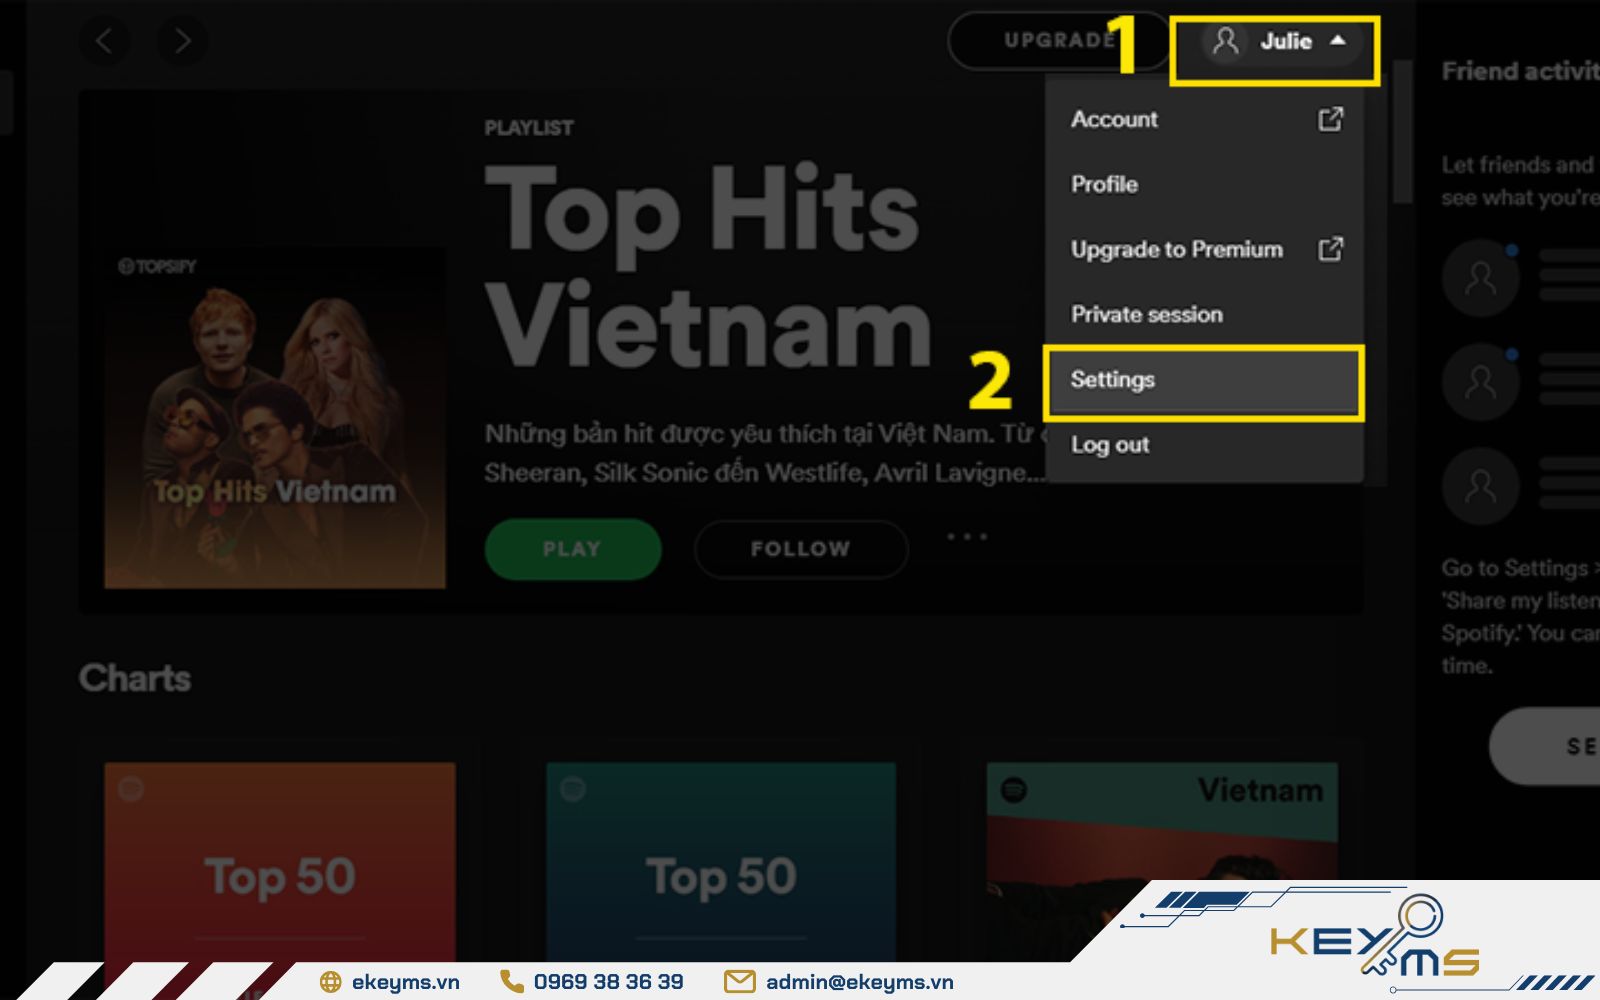The height and width of the screenshot is (1000, 1600).
Task: Click the user avatar icon beside Julie
Action: (1225, 41)
